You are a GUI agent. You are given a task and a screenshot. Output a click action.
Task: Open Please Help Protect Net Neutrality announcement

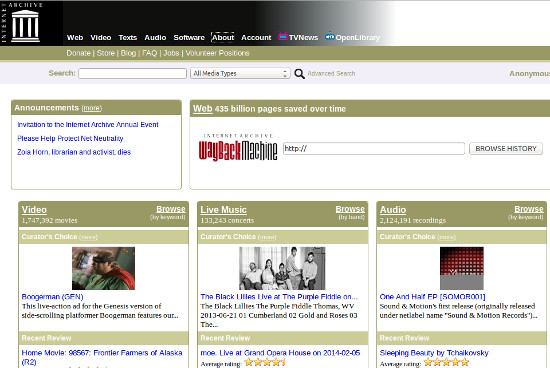pyautogui.click(x=70, y=139)
